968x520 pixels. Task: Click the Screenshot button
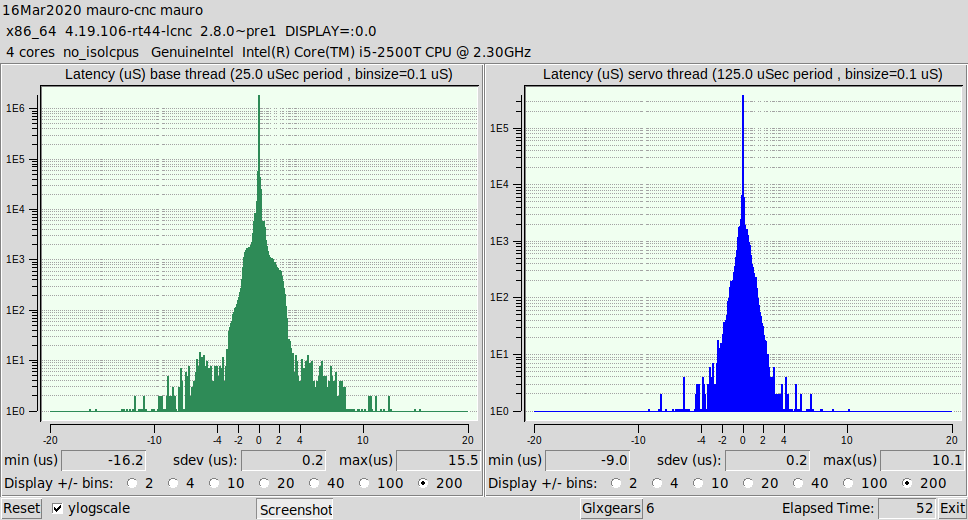[x=295, y=510]
